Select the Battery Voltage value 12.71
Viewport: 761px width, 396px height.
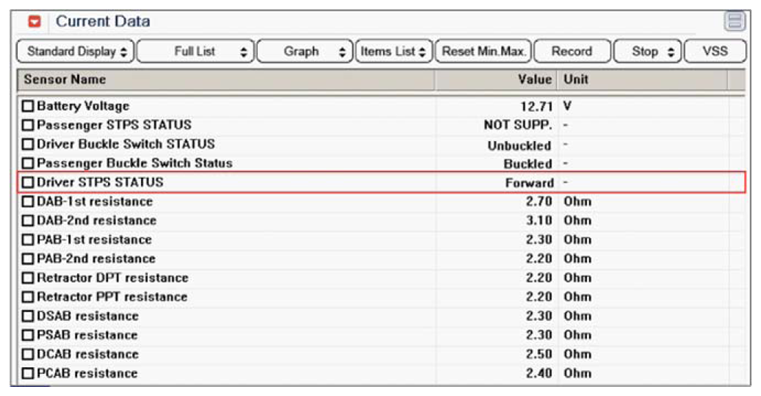pos(536,106)
